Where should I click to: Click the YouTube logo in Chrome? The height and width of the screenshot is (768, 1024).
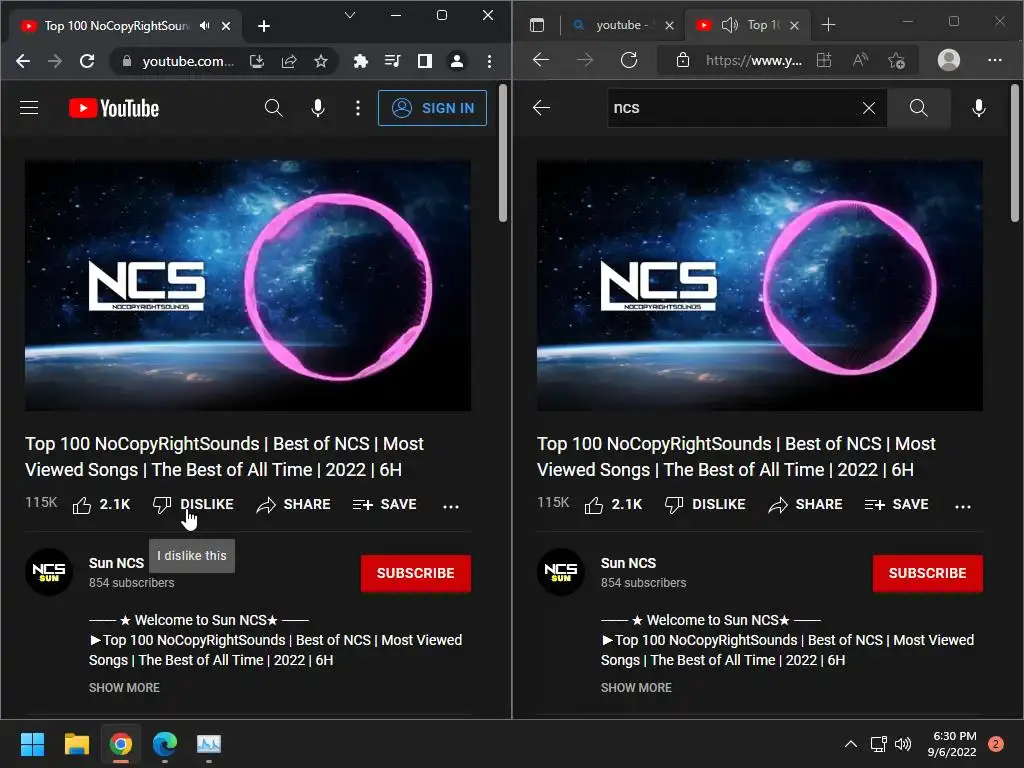[114, 108]
